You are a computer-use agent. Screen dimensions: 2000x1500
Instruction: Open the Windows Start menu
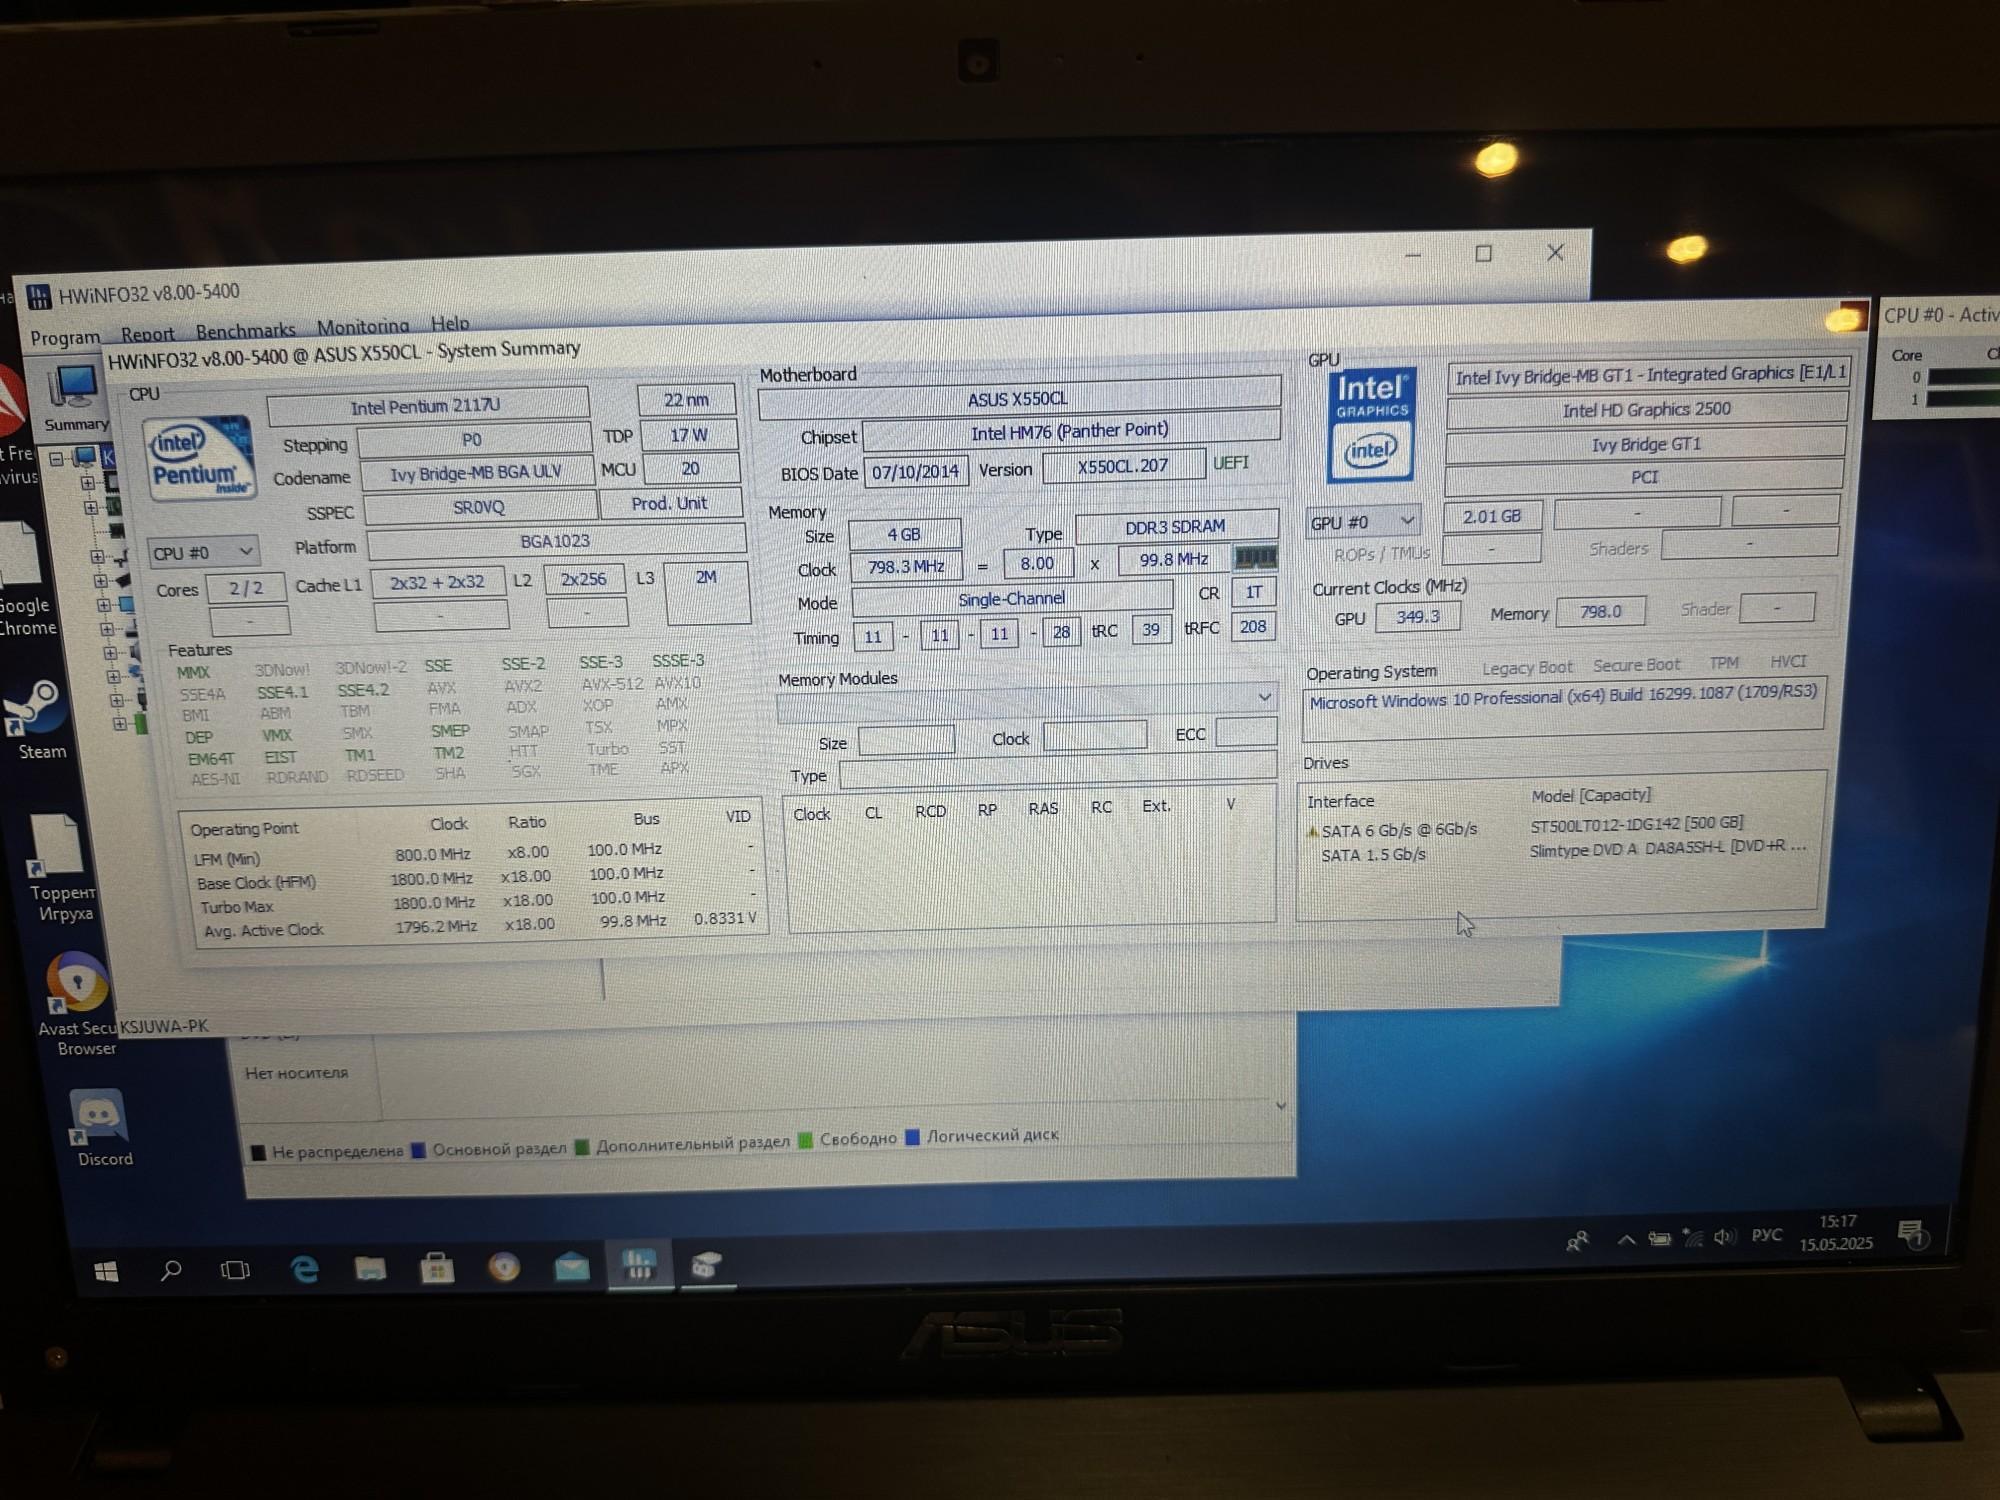106,1271
